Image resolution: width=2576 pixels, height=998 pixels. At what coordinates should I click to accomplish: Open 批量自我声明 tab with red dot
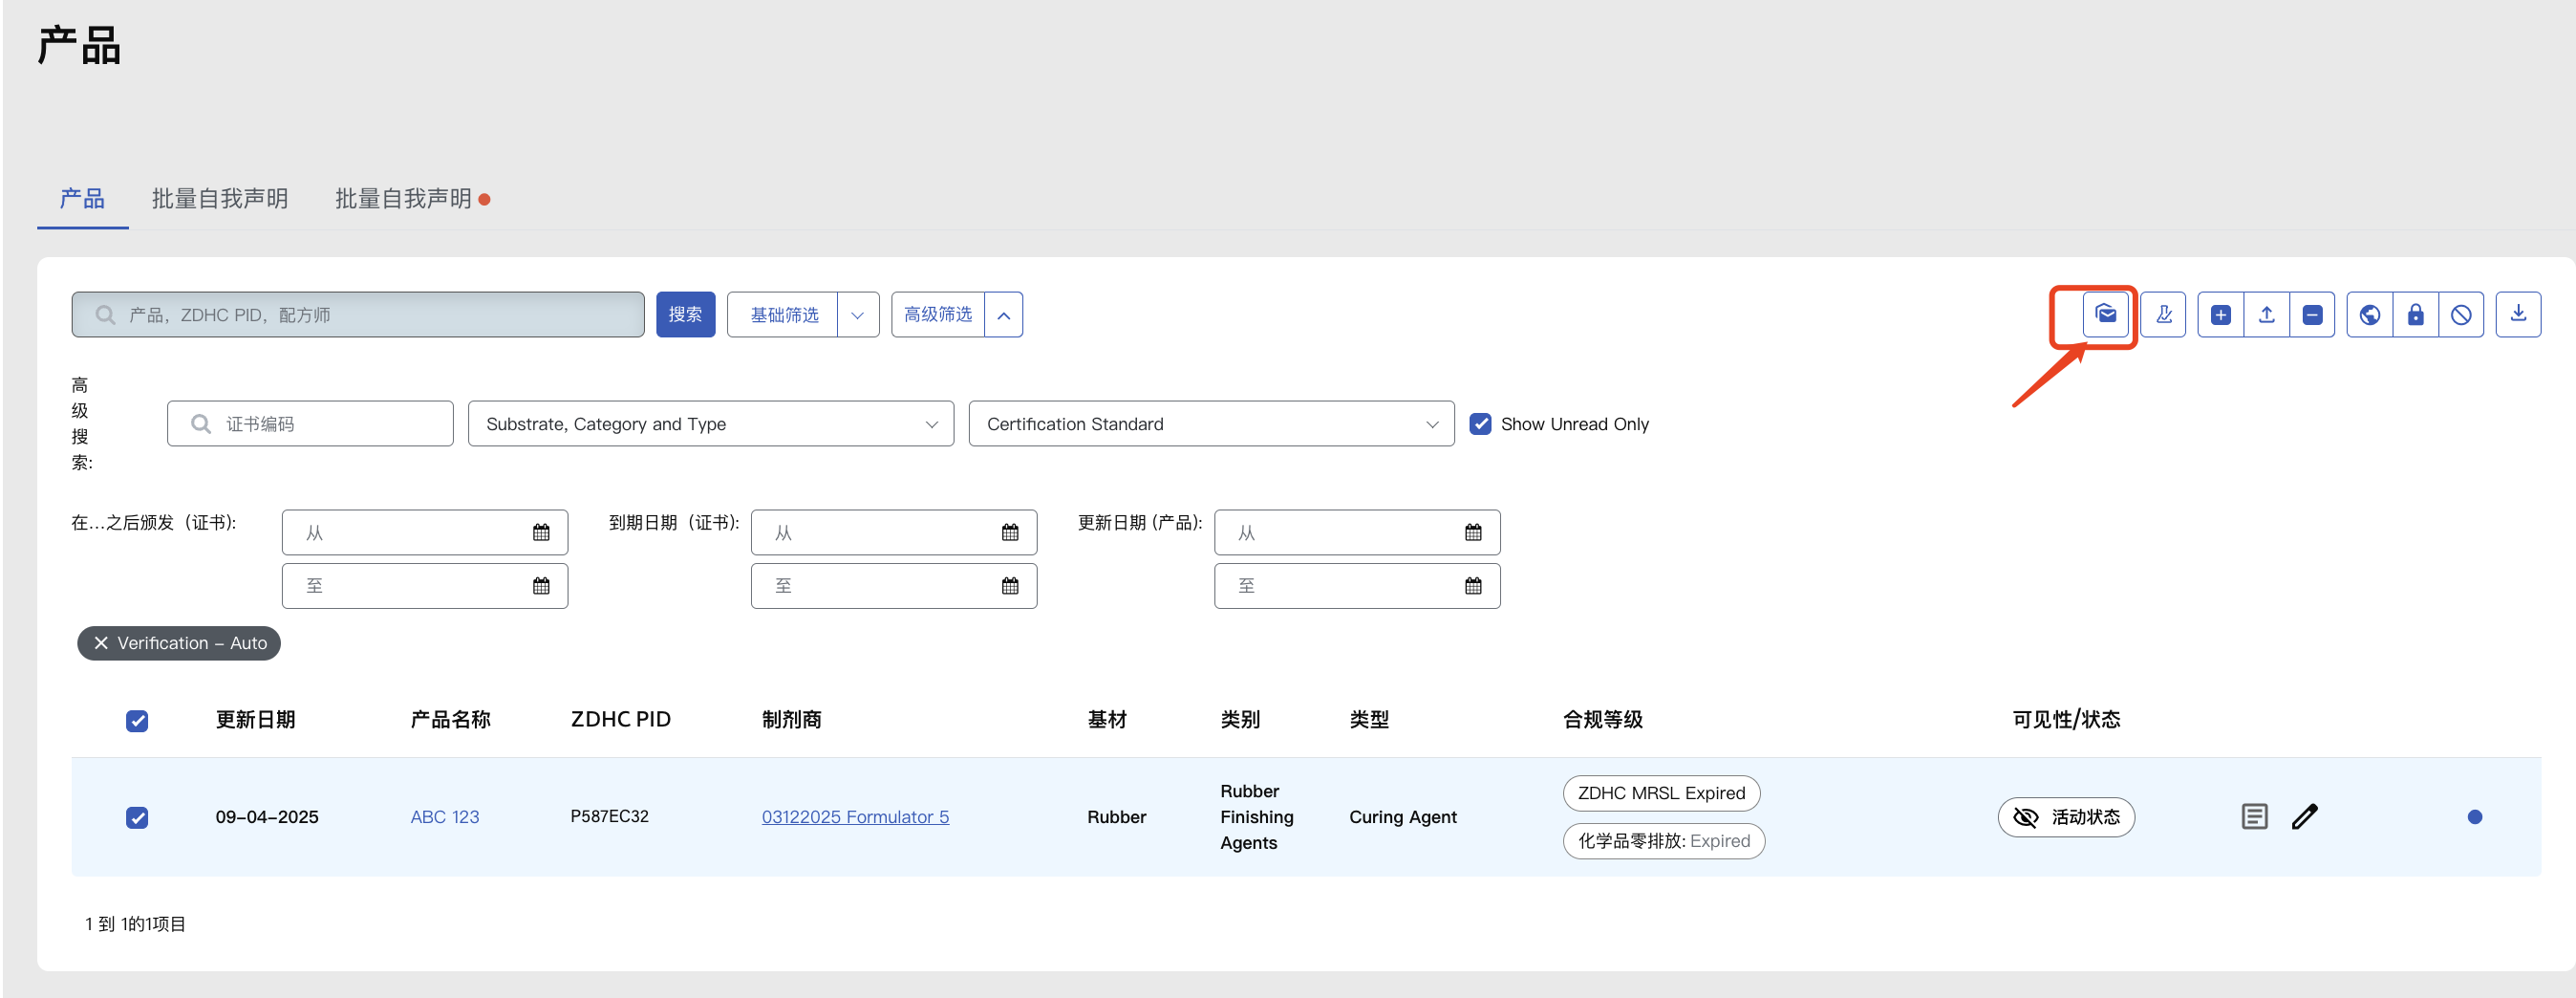coord(411,199)
